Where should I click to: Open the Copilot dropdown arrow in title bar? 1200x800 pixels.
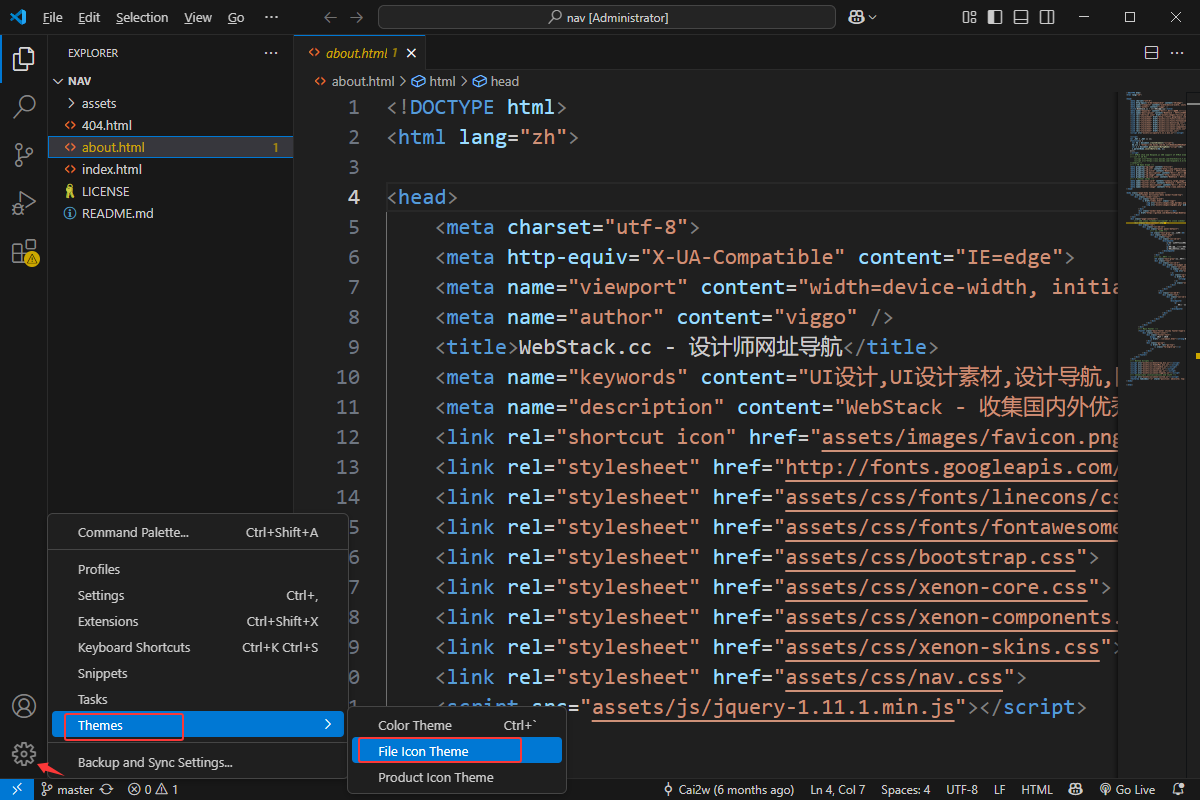click(873, 17)
